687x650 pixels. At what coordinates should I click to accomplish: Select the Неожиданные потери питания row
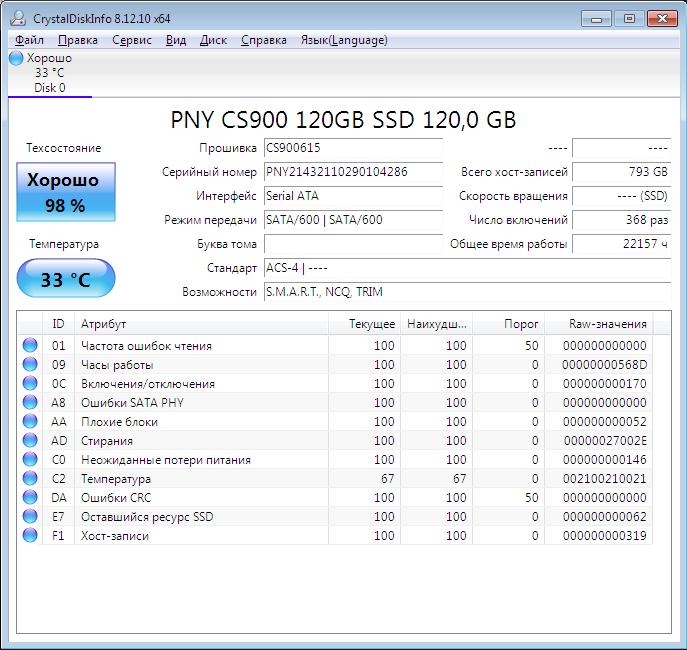(x=335, y=459)
